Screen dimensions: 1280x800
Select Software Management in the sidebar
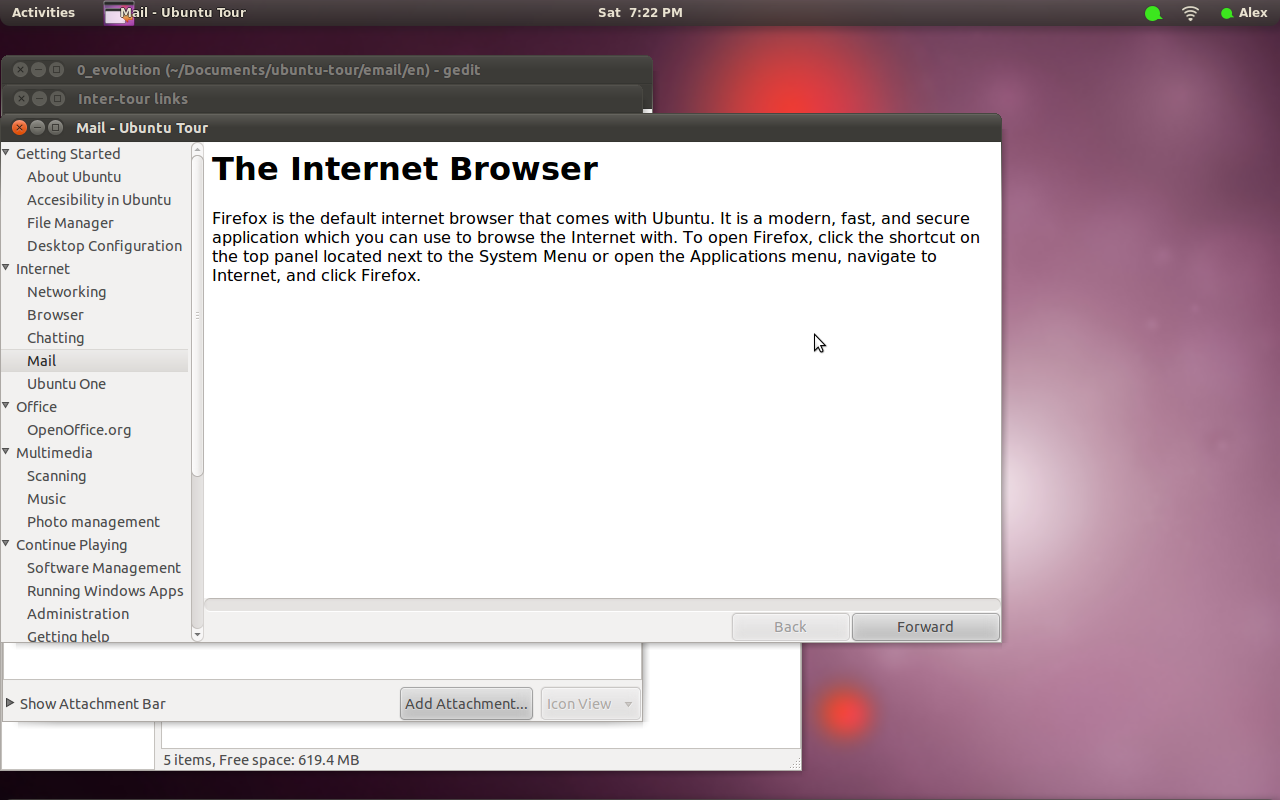pos(104,568)
